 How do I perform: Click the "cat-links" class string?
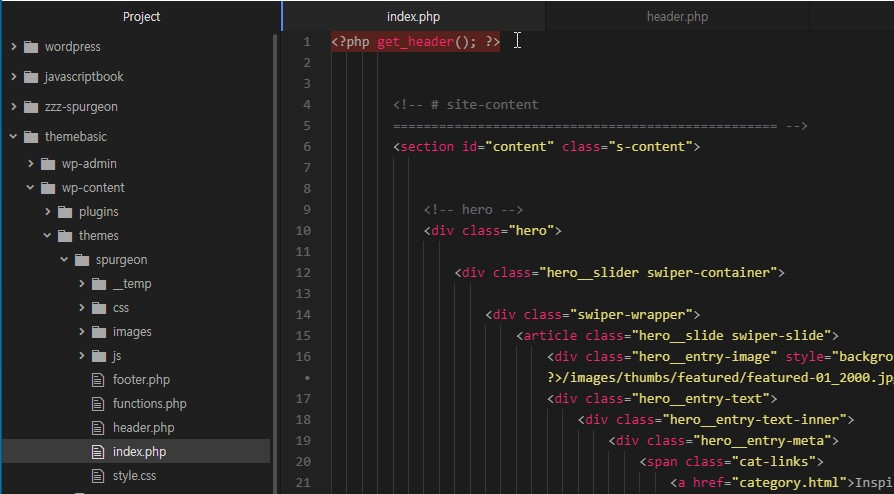pyautogui.click(x=778, y=461)
